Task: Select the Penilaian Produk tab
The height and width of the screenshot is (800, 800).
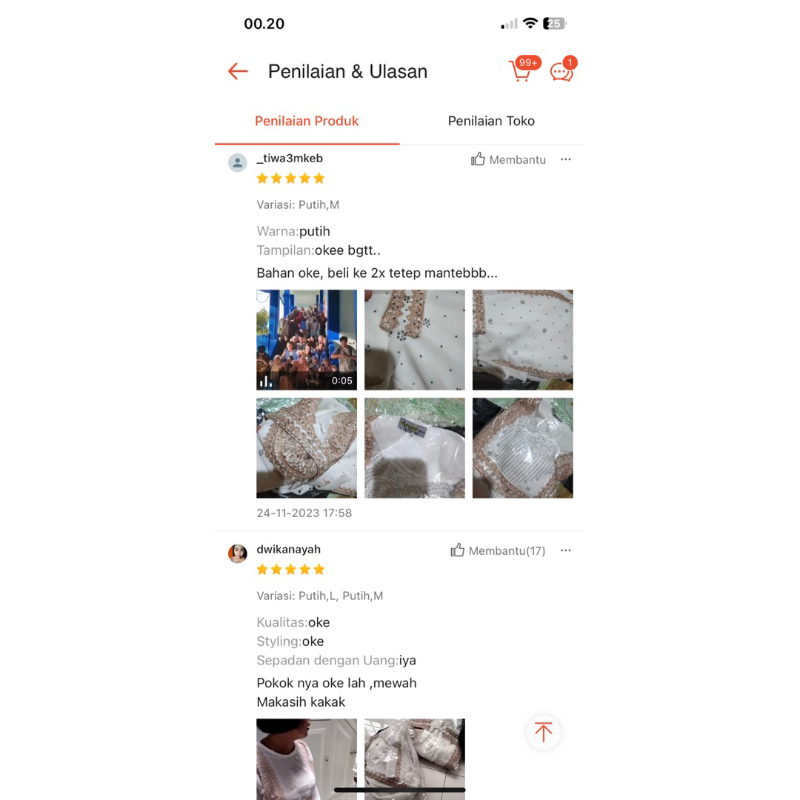Action: point(307,121)
